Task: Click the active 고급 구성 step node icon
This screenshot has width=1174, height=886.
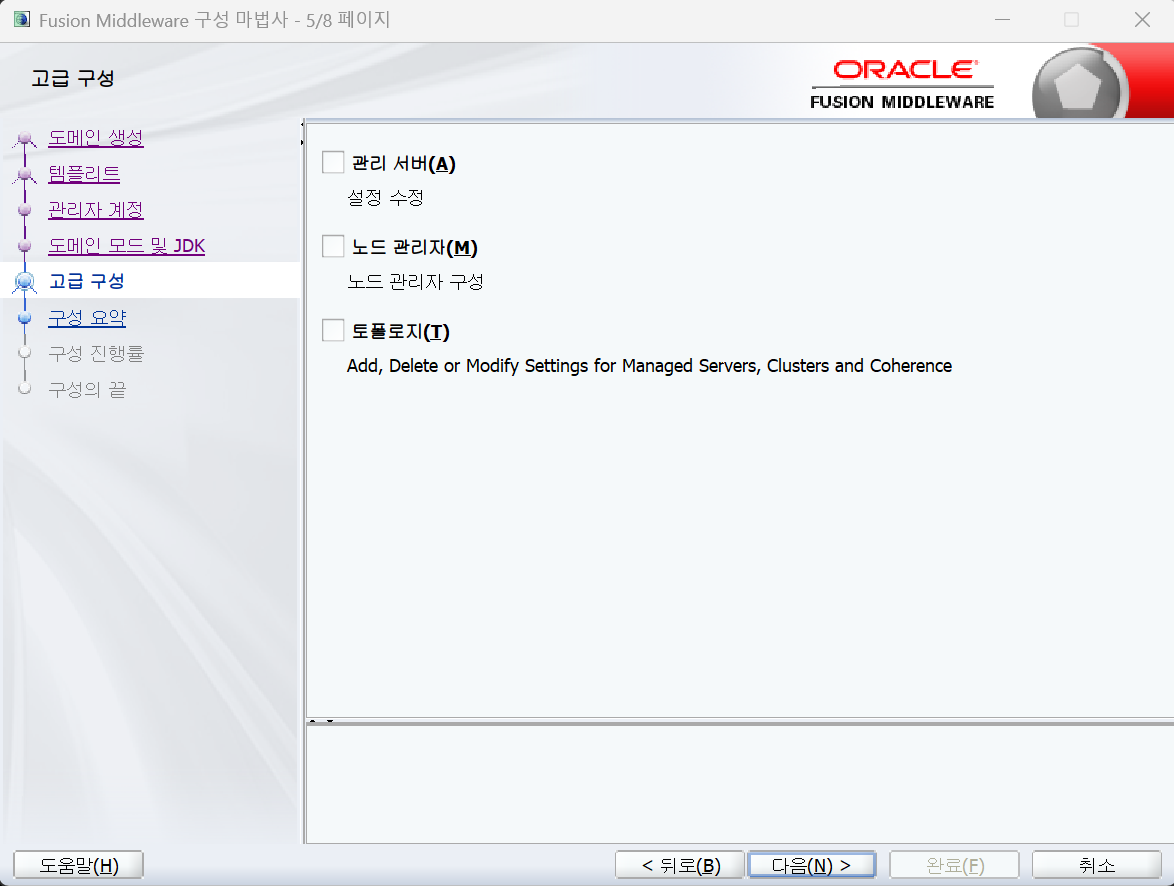Action: click(25, 282)
